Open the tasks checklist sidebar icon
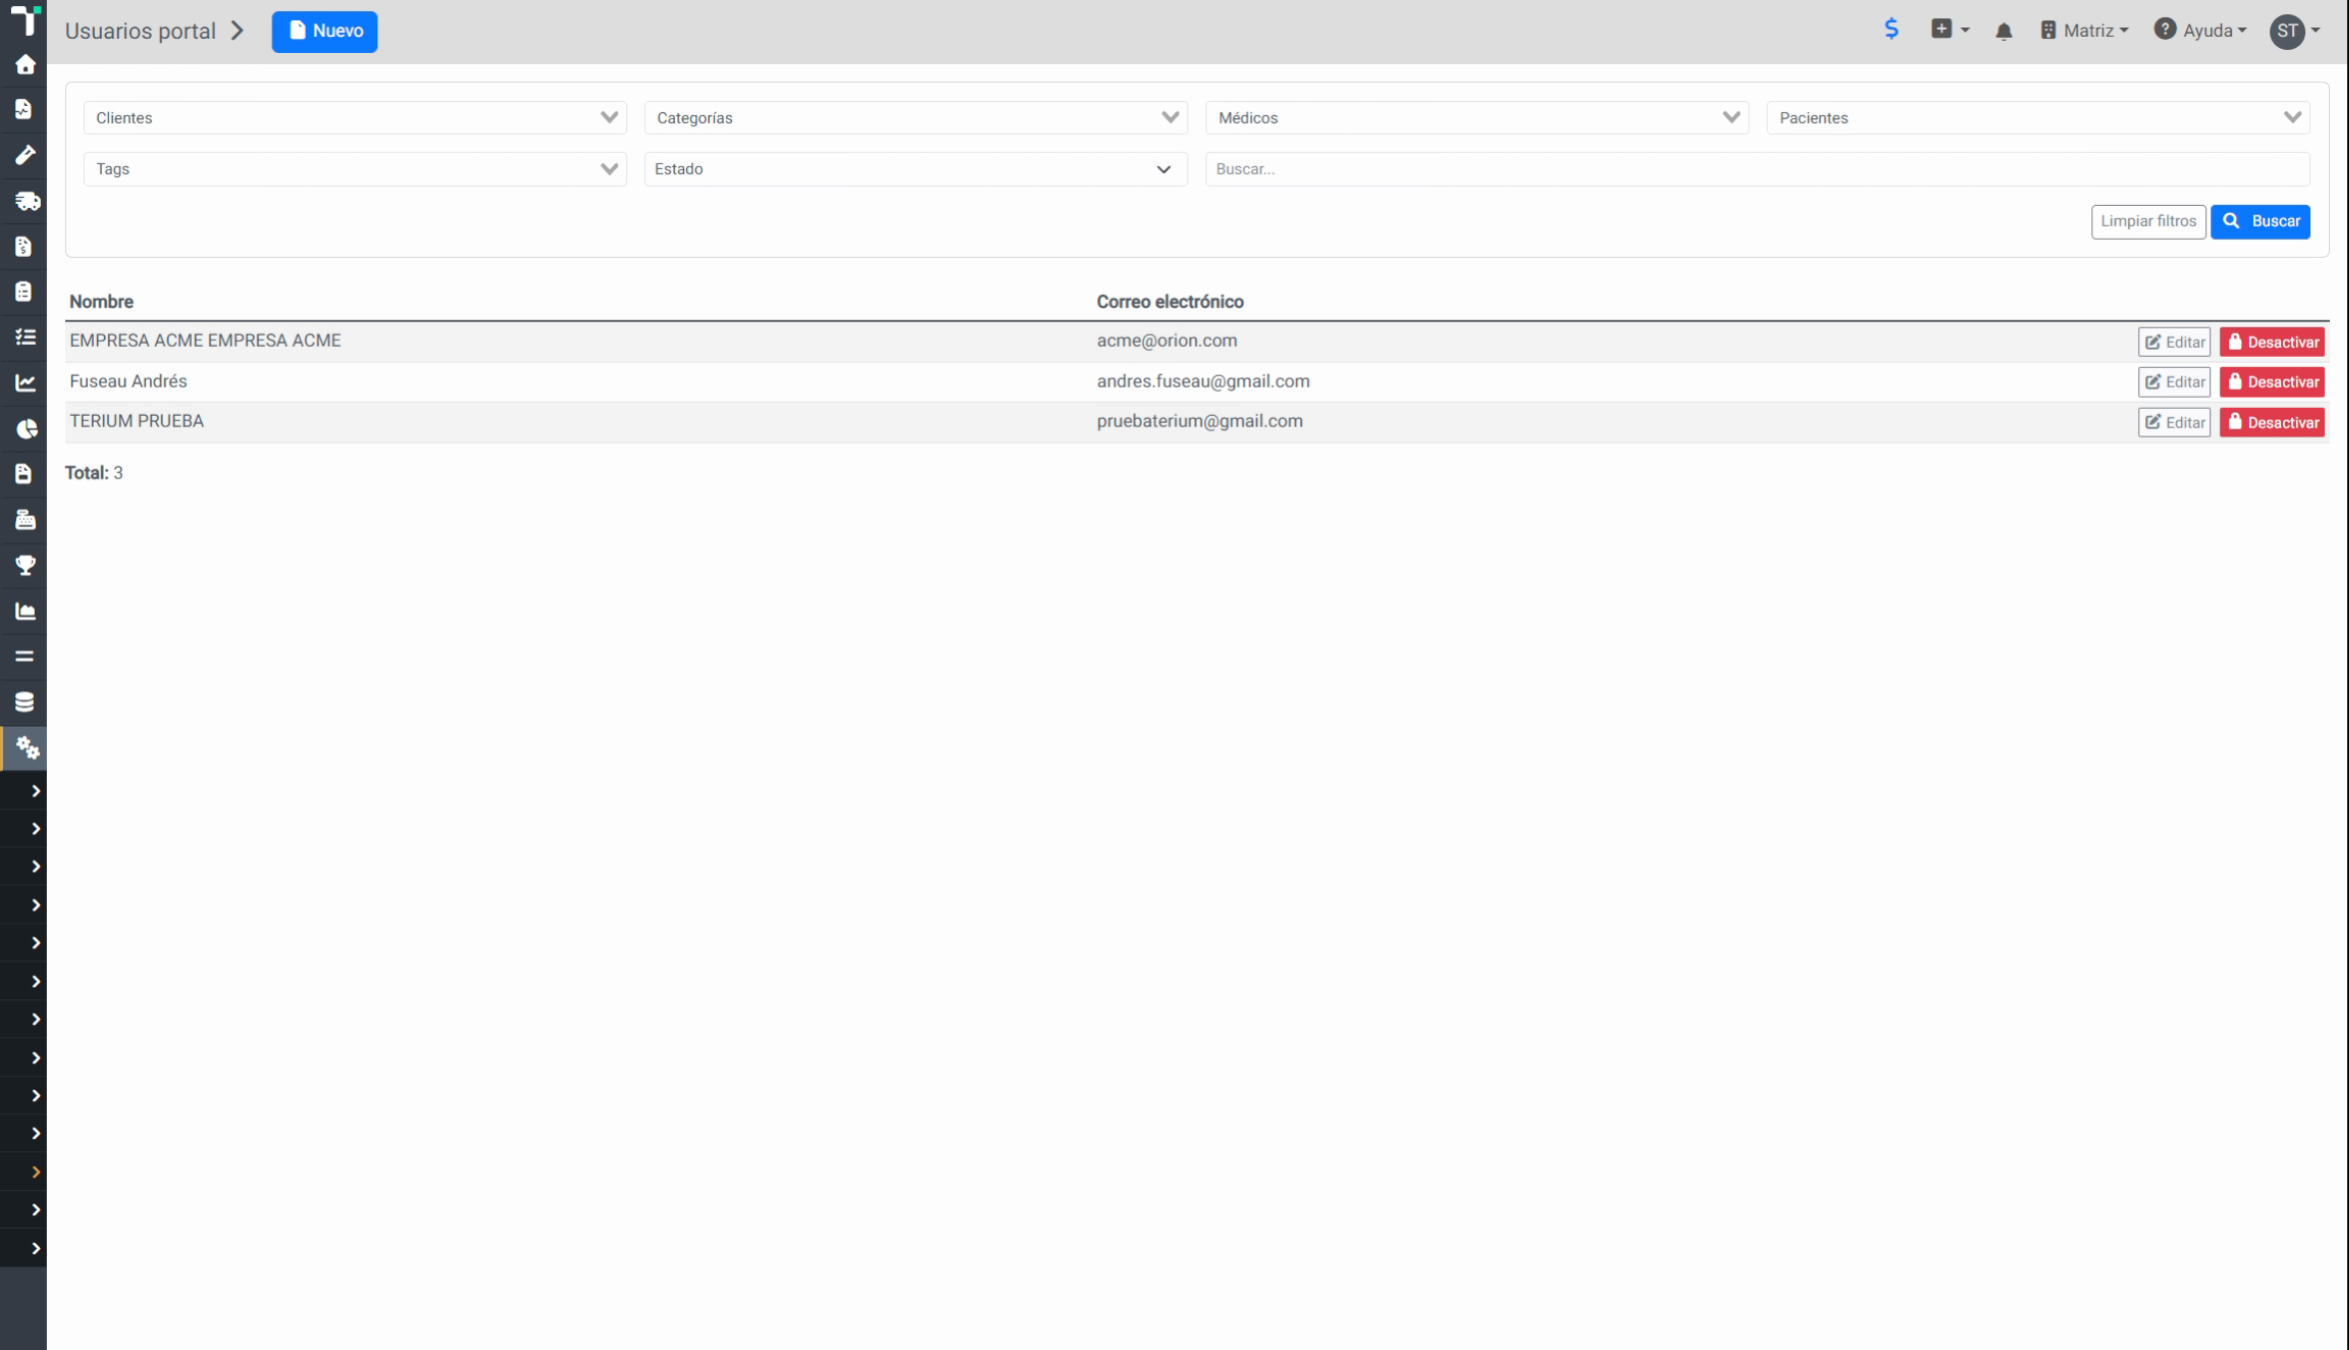Viewport: 2349px width, 1350px height. click(x=25, y=337)
